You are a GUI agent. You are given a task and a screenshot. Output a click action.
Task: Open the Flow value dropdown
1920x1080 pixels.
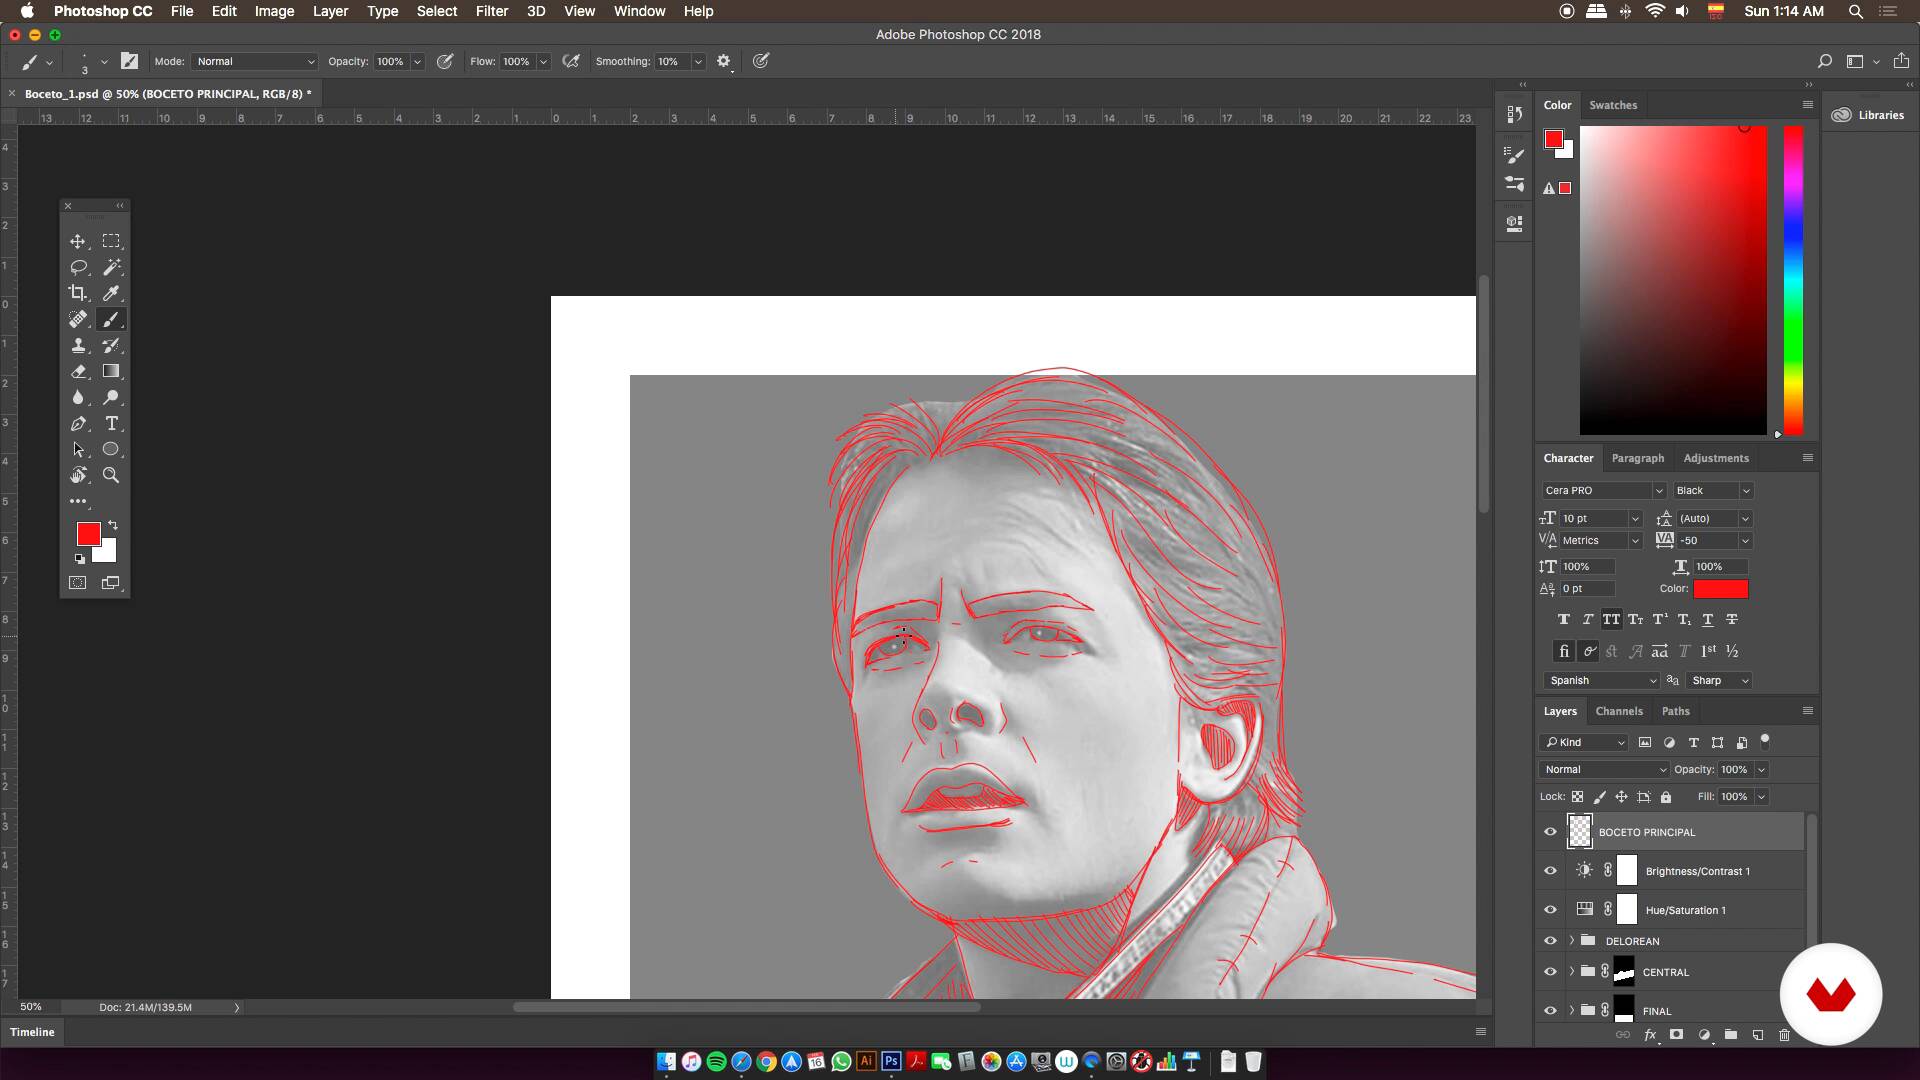tap(543, 61)
